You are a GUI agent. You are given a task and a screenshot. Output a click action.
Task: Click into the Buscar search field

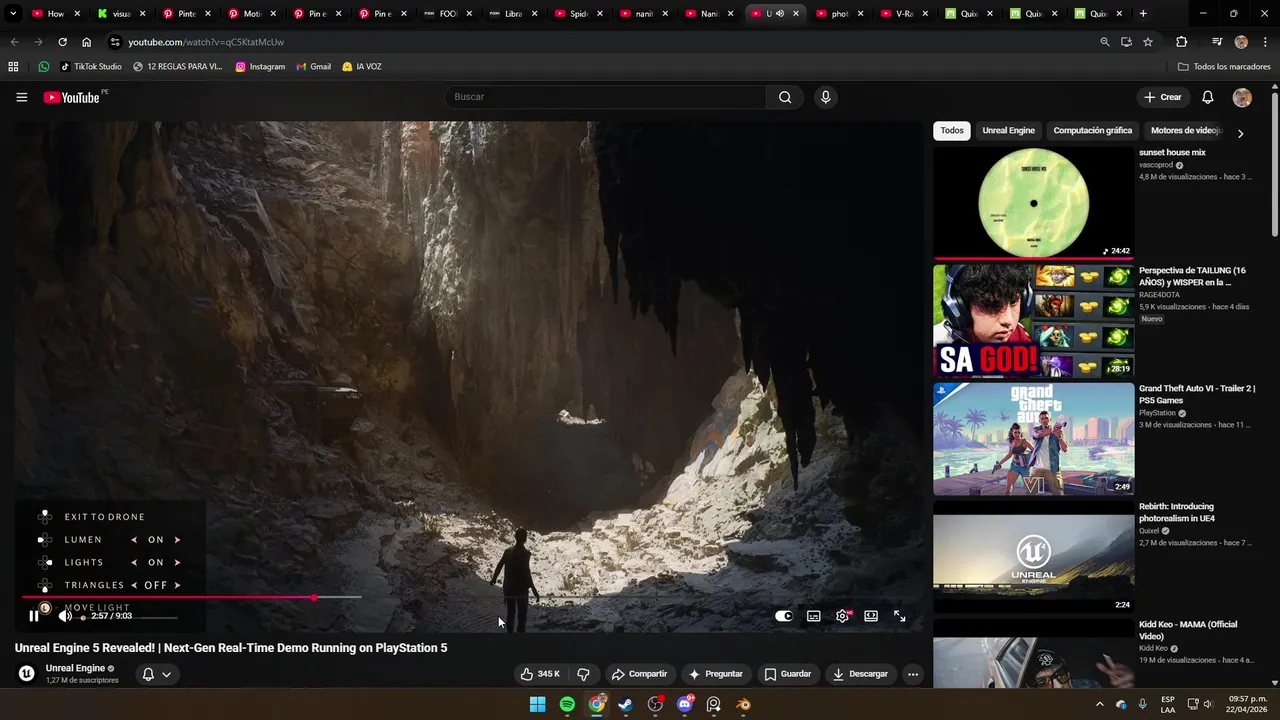click(x=605, y=97)
